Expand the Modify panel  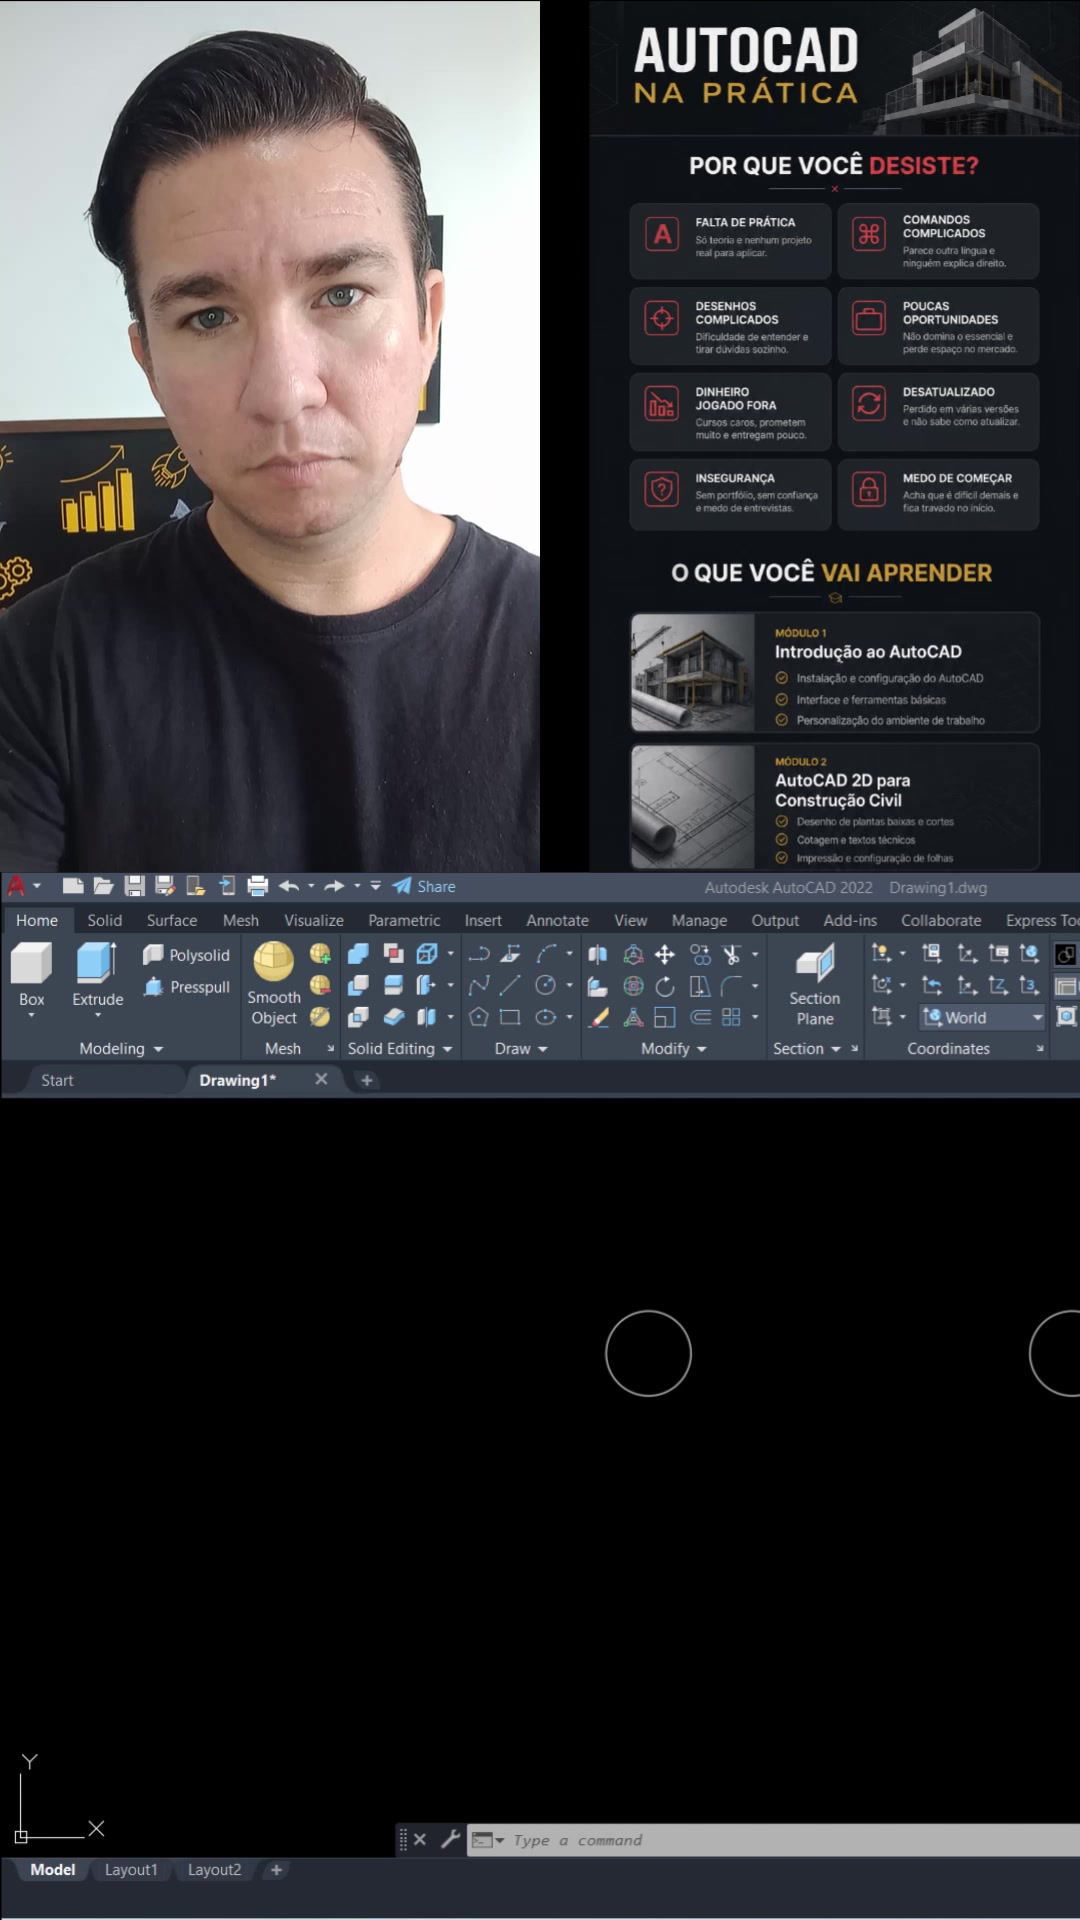[x=674, y=1049]
